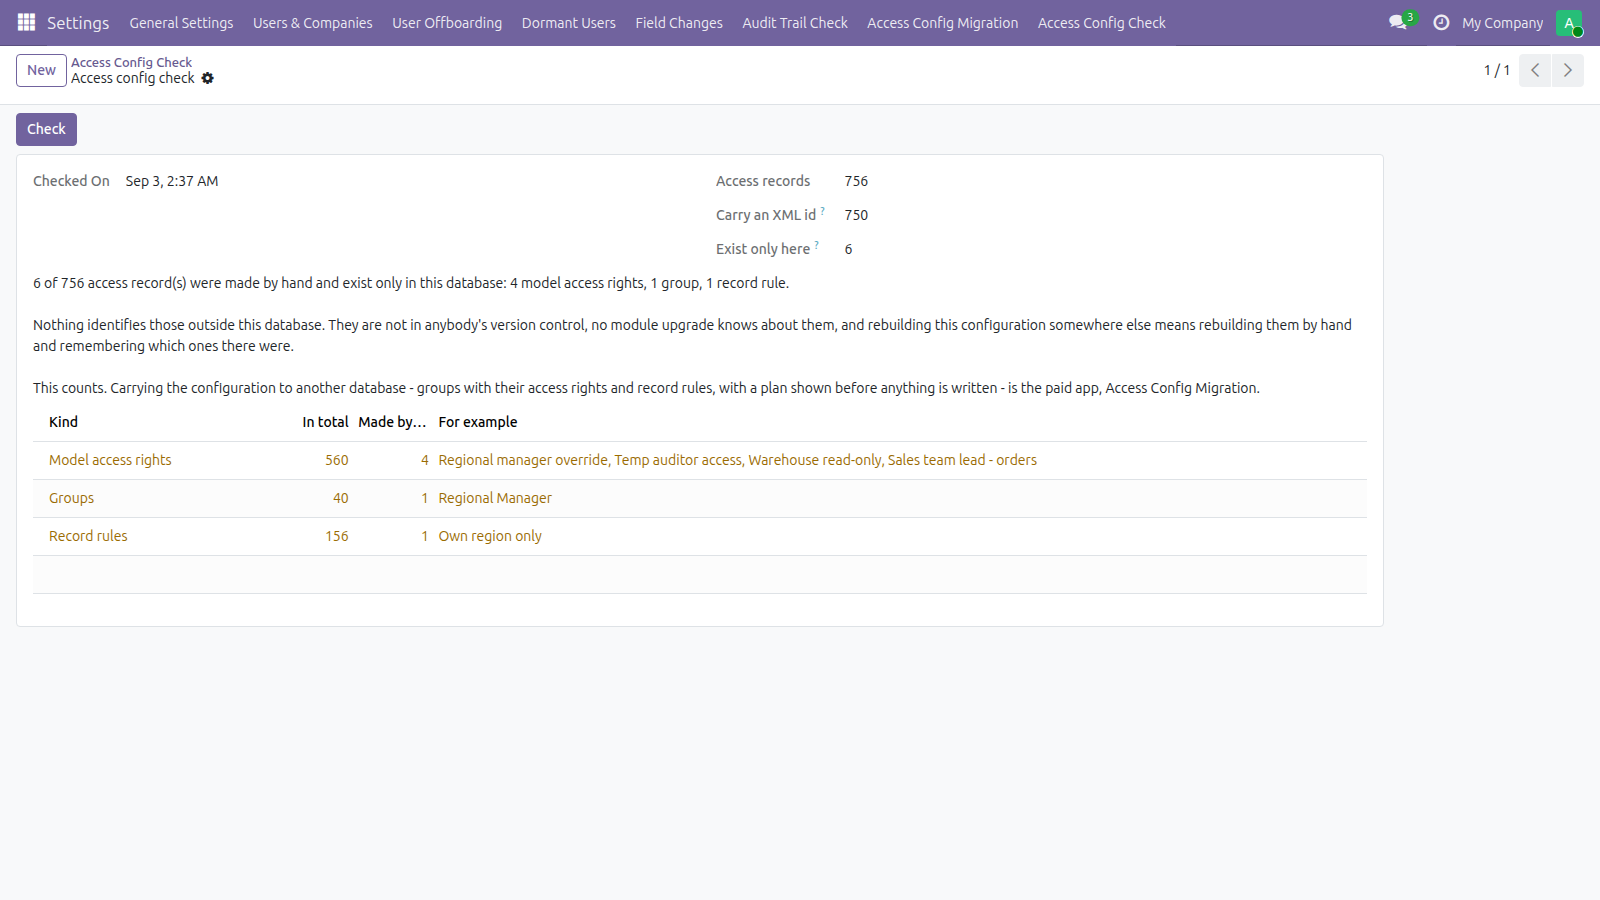Click the Checked On field label
The image size is (1600, 900).
pos(71,181)
